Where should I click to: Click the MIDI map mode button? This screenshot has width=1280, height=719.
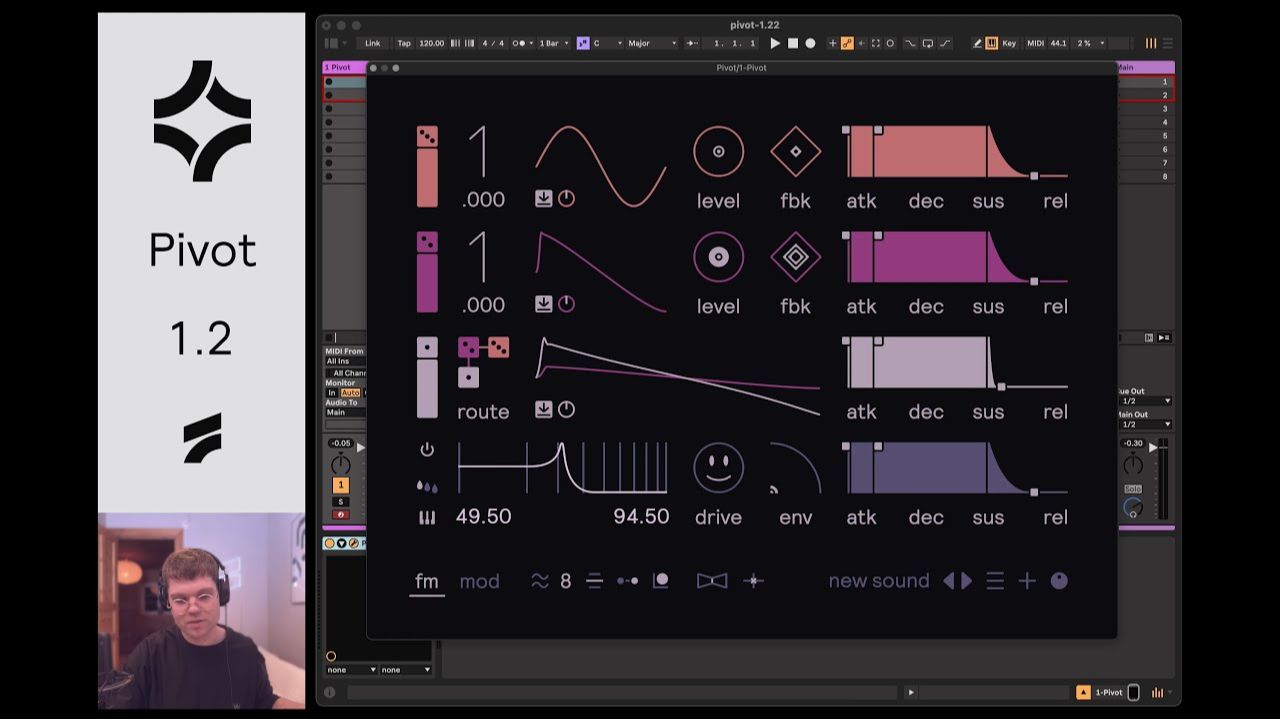tap(1035, 43)
